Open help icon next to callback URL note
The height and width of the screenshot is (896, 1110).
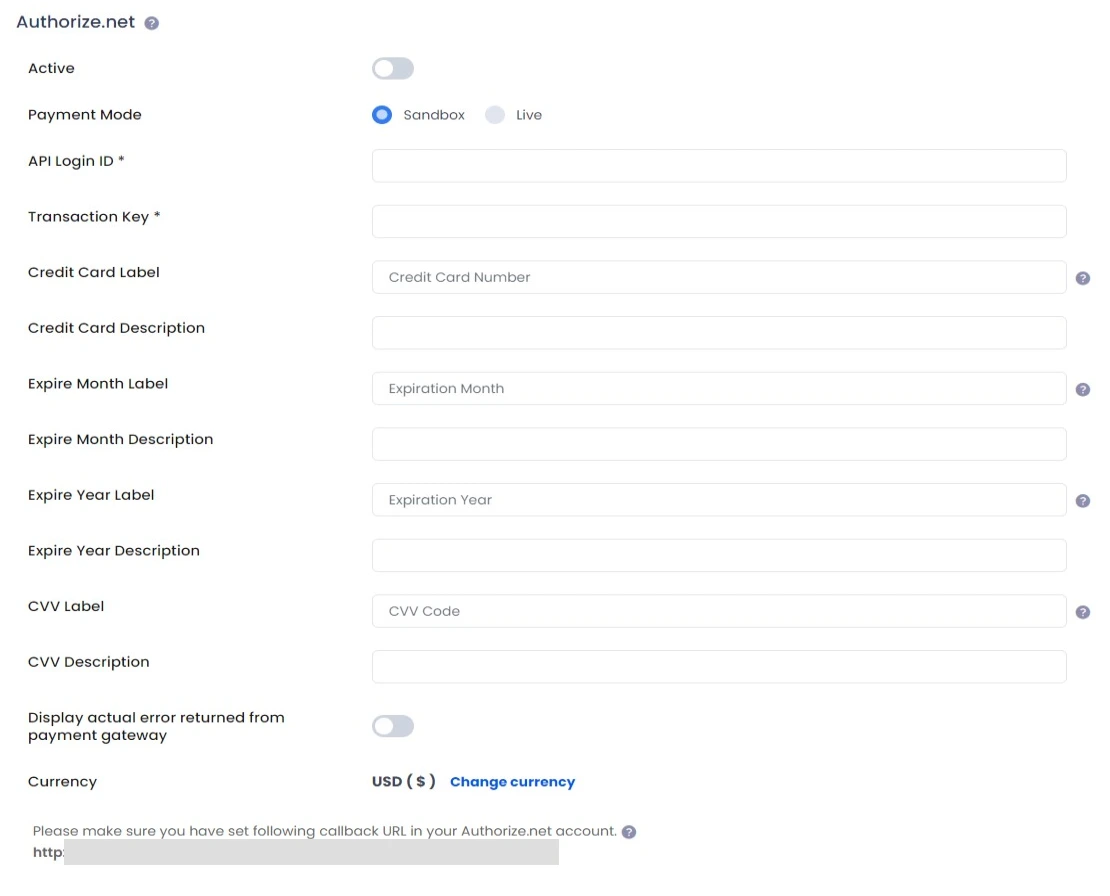tap(629, 832)
